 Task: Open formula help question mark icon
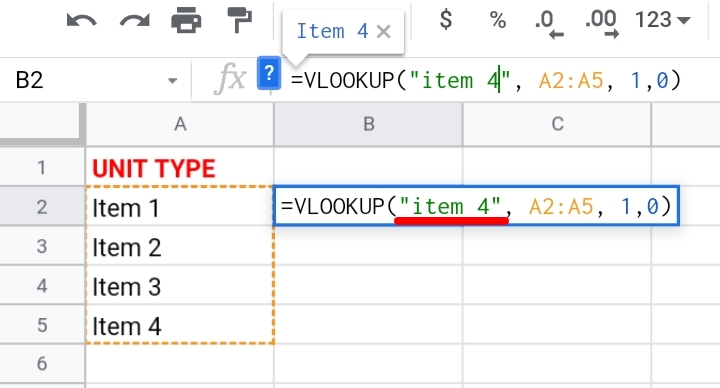coord(269,73)
